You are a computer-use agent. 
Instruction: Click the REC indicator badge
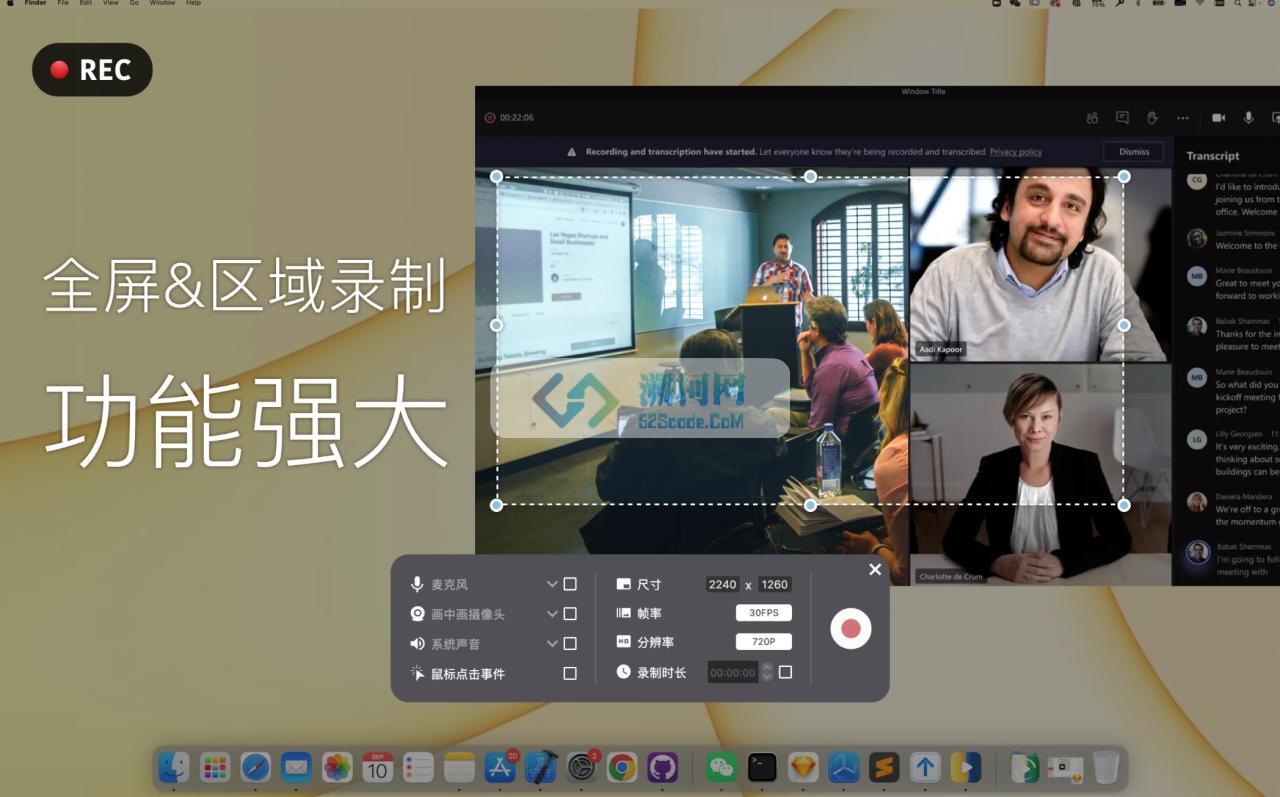pos(92,69)
